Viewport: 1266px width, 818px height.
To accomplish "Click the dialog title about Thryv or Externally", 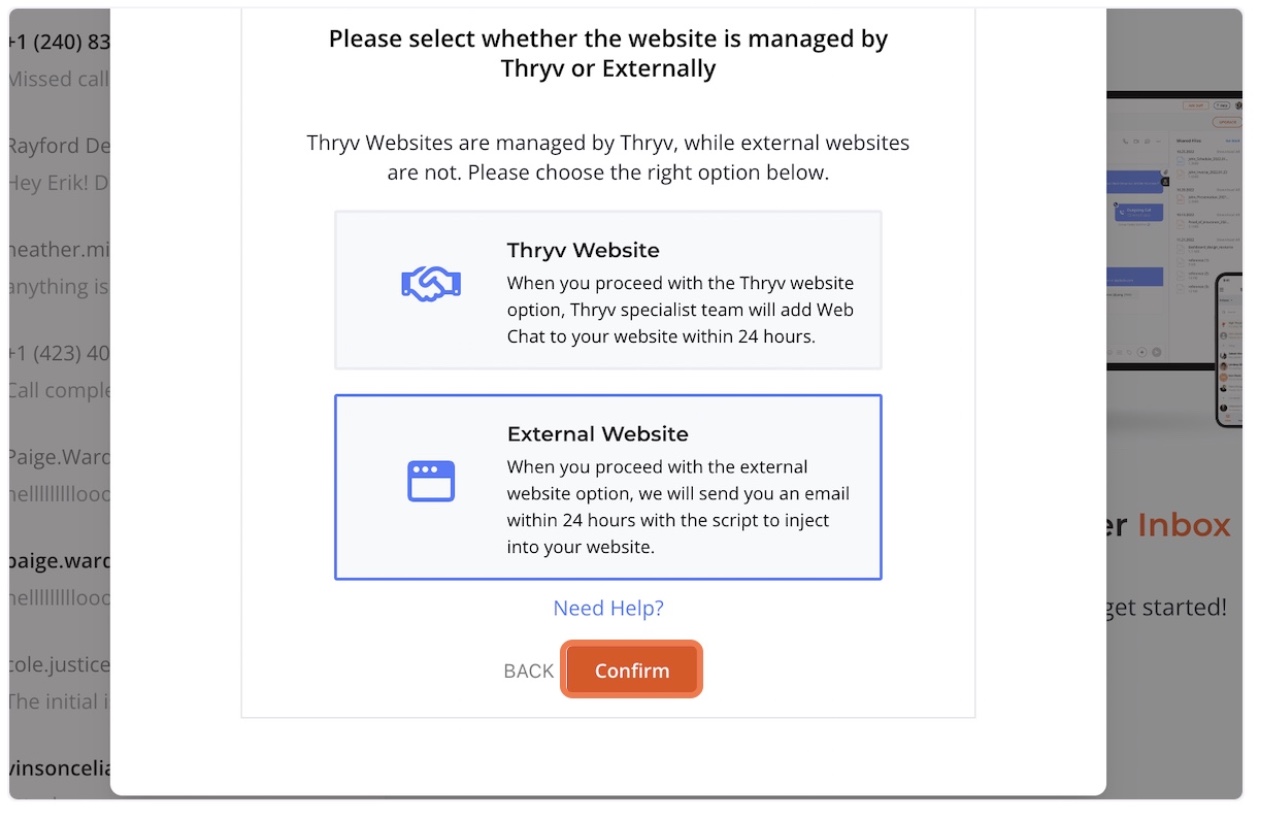I will tap(608, 54).
